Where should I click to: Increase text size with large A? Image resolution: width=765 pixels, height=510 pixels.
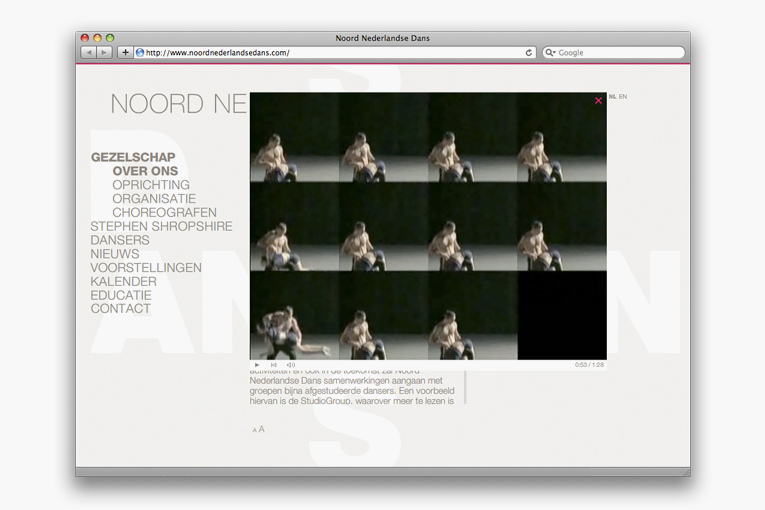[x=262, y=429]
